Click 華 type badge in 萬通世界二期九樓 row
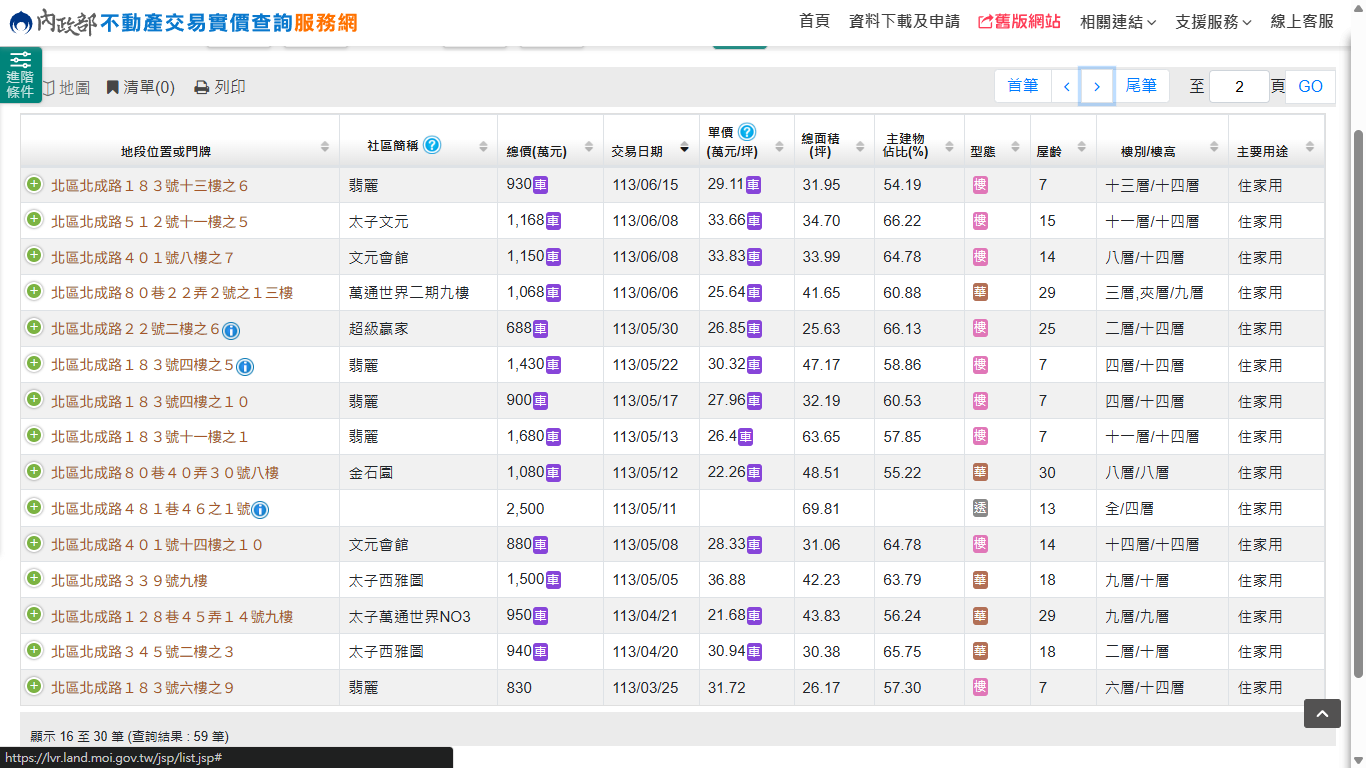Image resolution: width=1366 pixels, height=768 pixels. 981,293
